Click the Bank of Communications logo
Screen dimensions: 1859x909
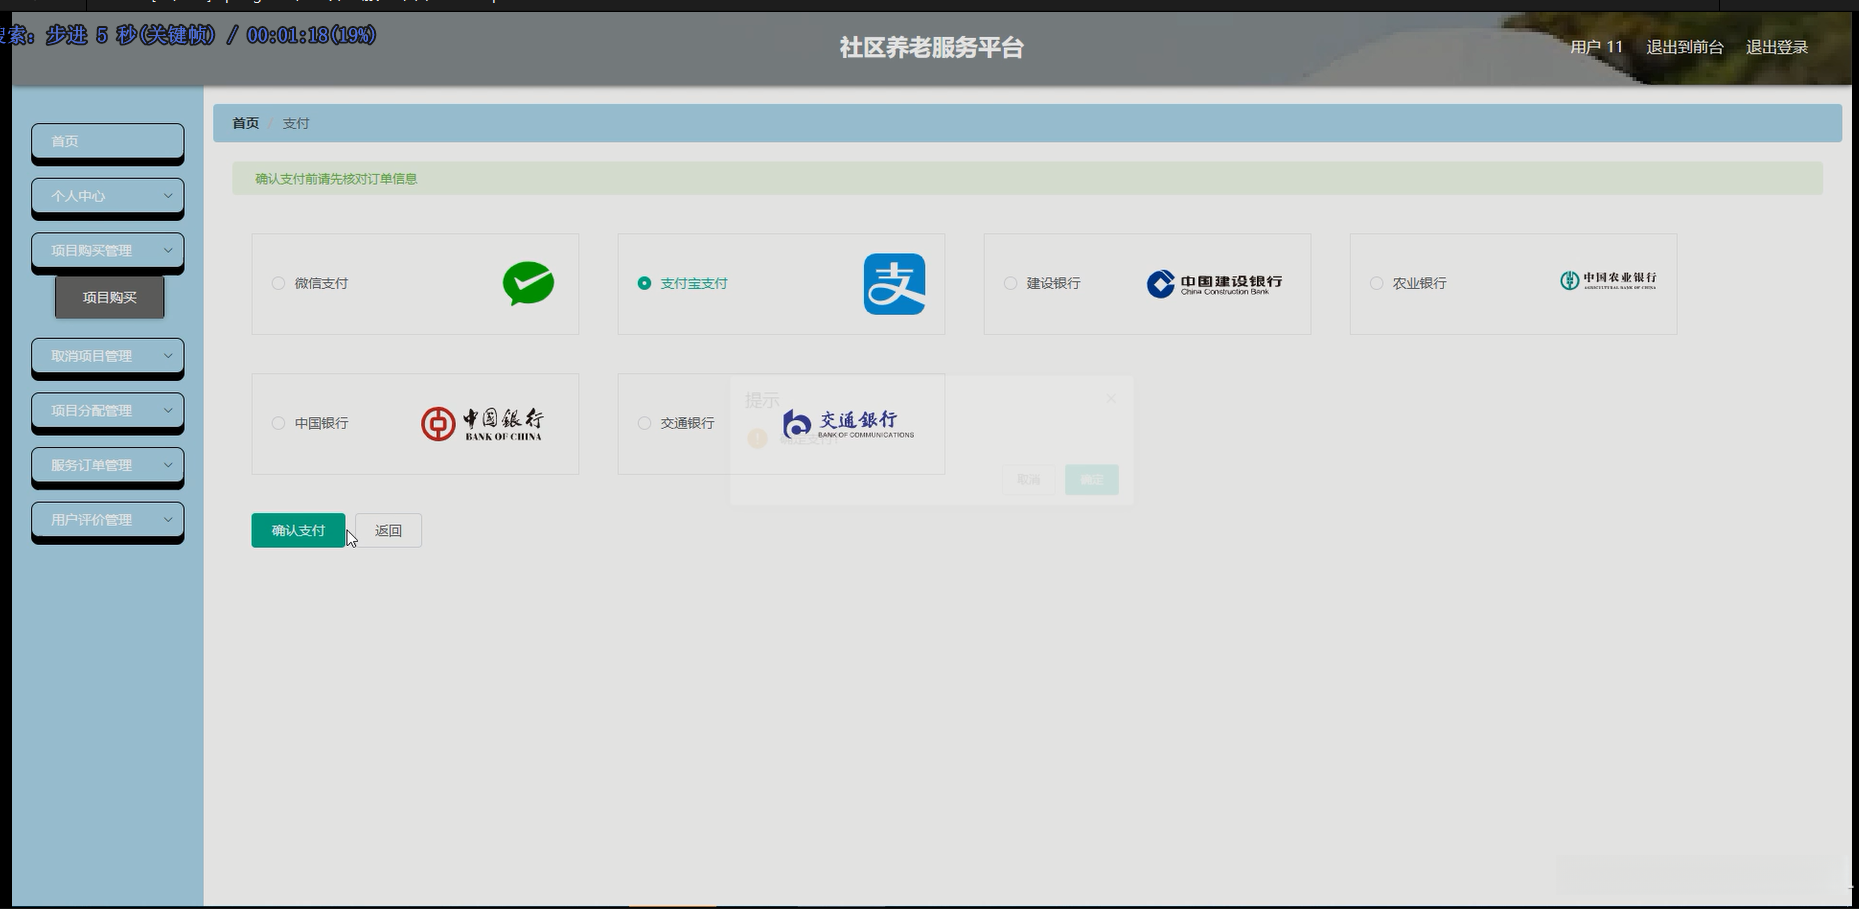[848, 424]
